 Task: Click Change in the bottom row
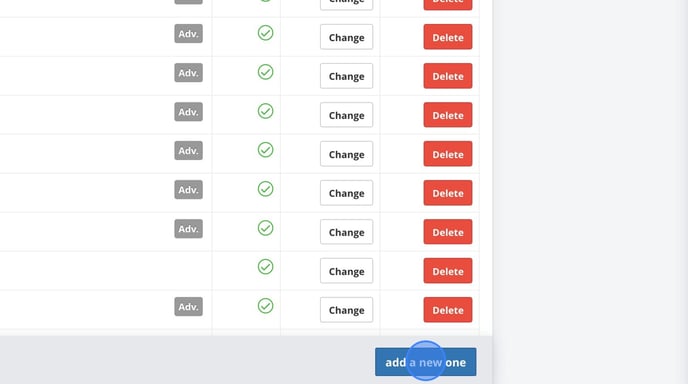click(347, 310)
